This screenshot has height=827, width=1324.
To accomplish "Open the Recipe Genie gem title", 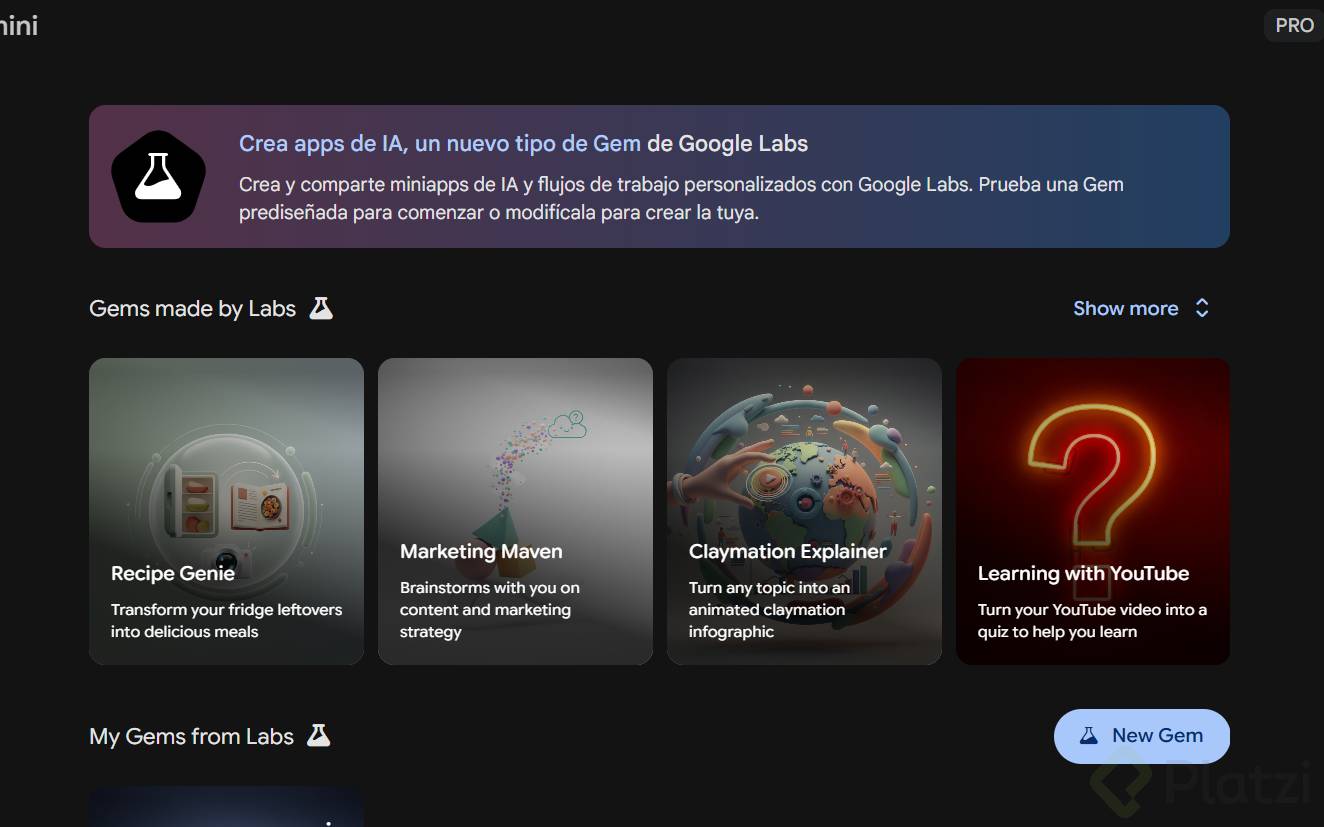I will click(x=173, y=573).
